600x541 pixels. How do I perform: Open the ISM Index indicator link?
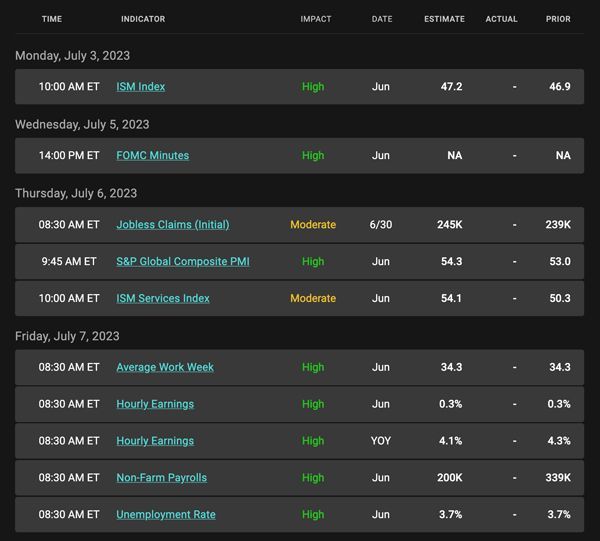coord(140,87)
